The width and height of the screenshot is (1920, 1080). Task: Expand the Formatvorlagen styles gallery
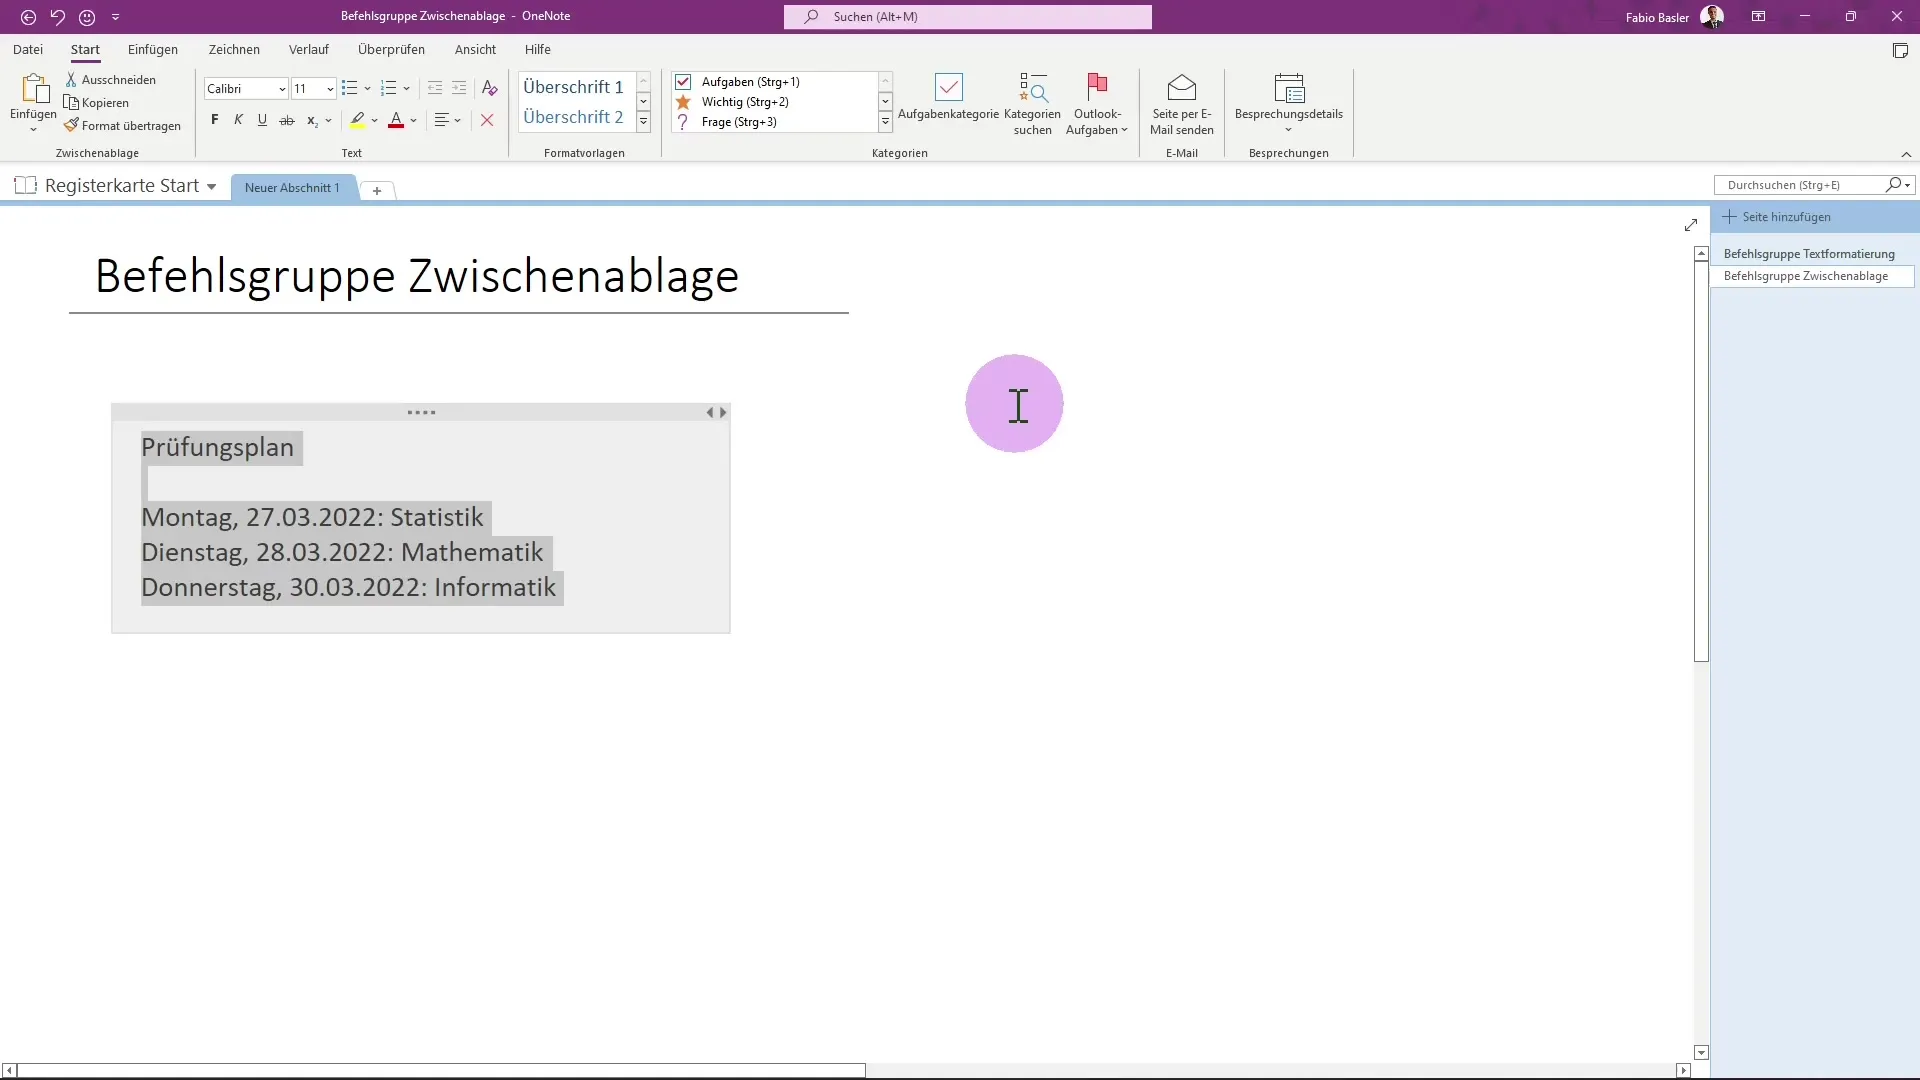(x=643, y=122)
